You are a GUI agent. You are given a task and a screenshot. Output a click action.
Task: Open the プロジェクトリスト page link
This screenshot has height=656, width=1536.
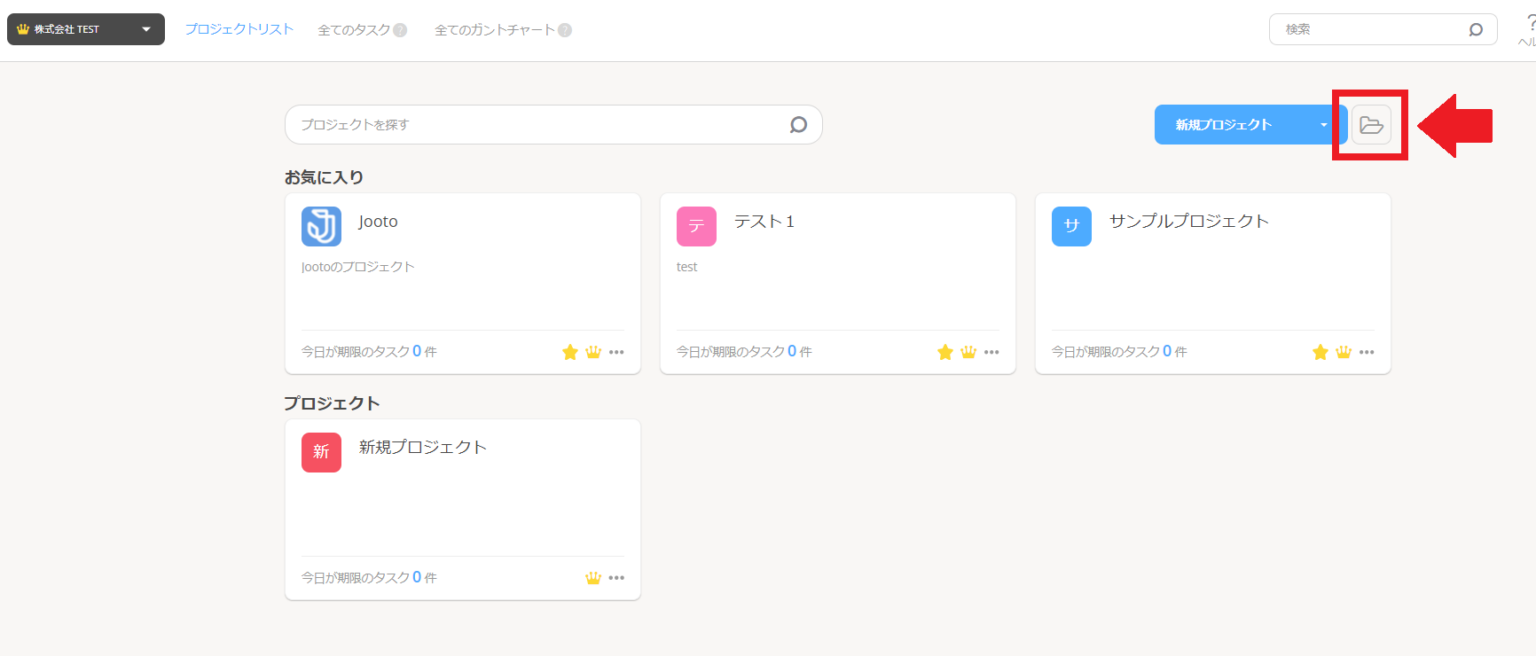(239, 29)
